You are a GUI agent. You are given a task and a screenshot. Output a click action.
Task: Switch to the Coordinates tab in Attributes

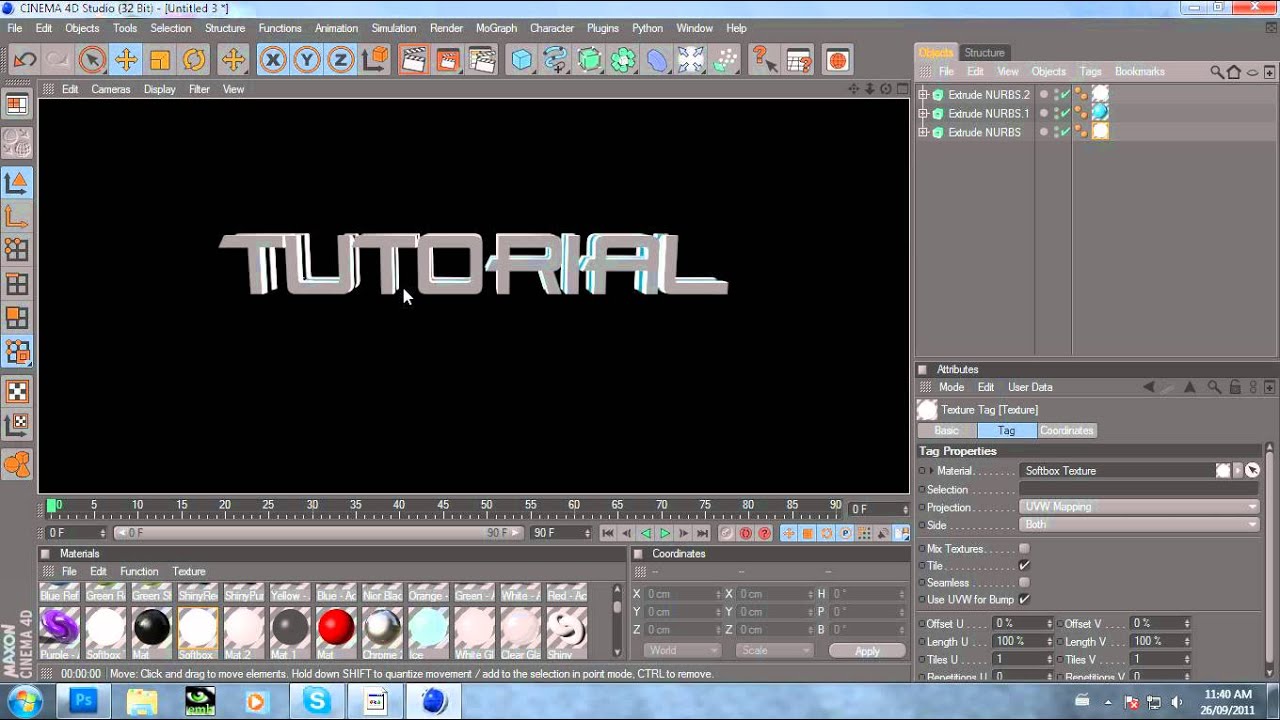[x=1066, y=430]
